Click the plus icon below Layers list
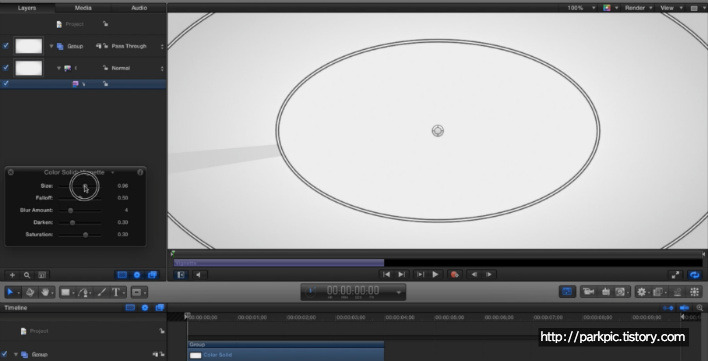 (x=12, y=275)
